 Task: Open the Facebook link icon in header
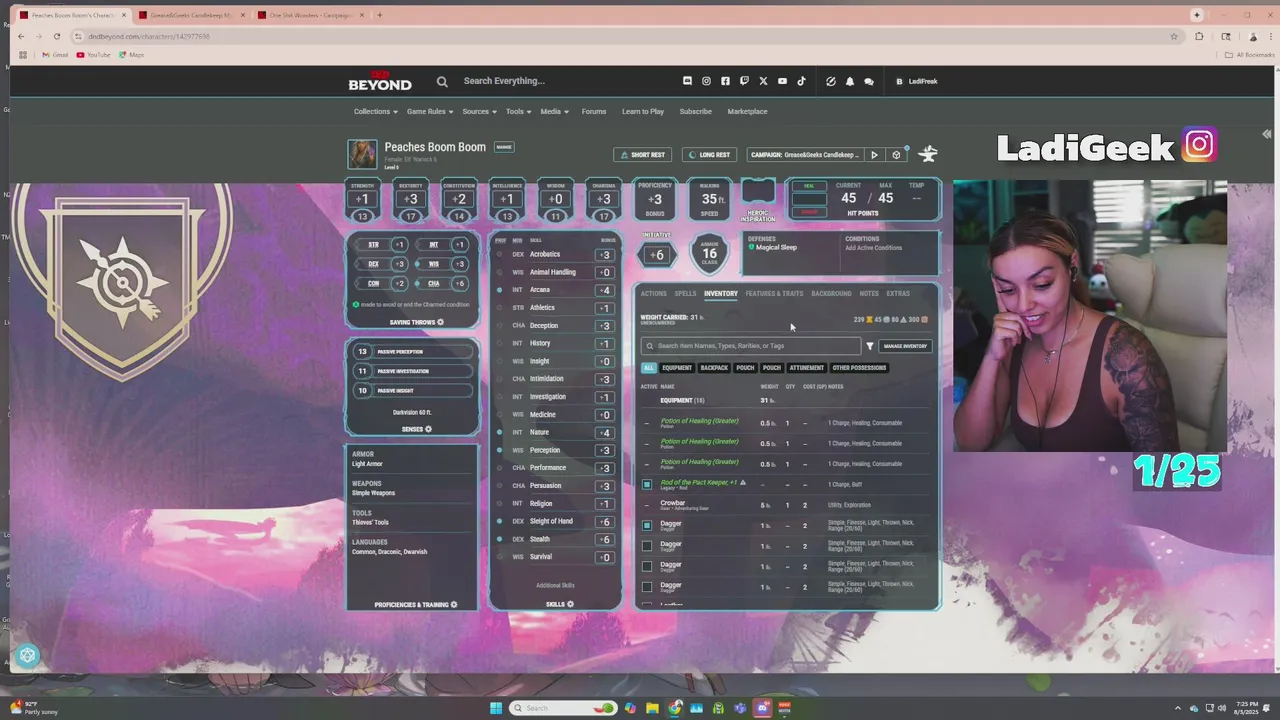725,81
